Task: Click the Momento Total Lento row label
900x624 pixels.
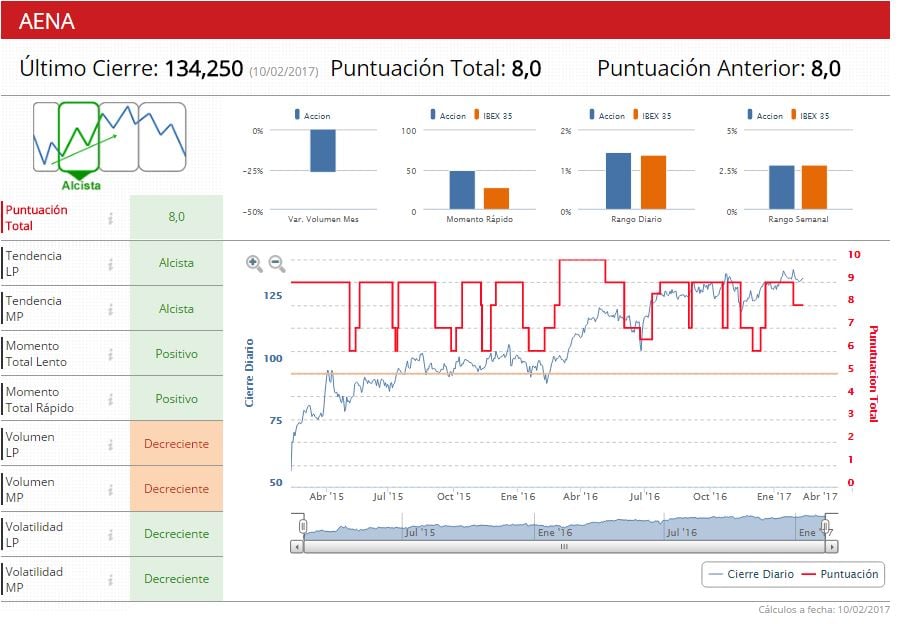Action: (x=36, y=354)
